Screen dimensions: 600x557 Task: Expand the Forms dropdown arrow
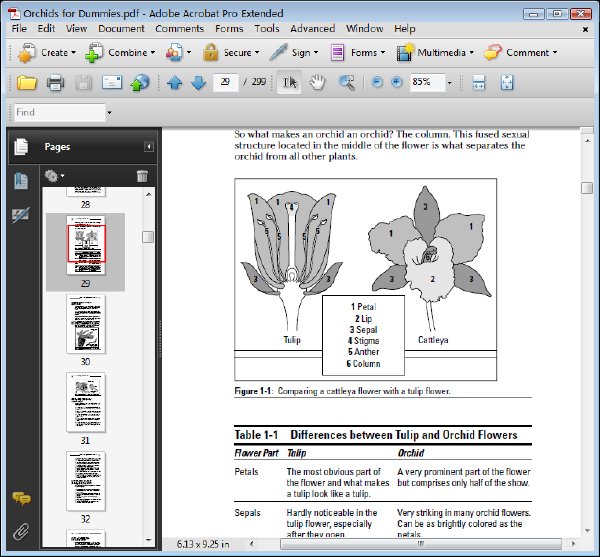pyautogui.click(x=383, y=53)
